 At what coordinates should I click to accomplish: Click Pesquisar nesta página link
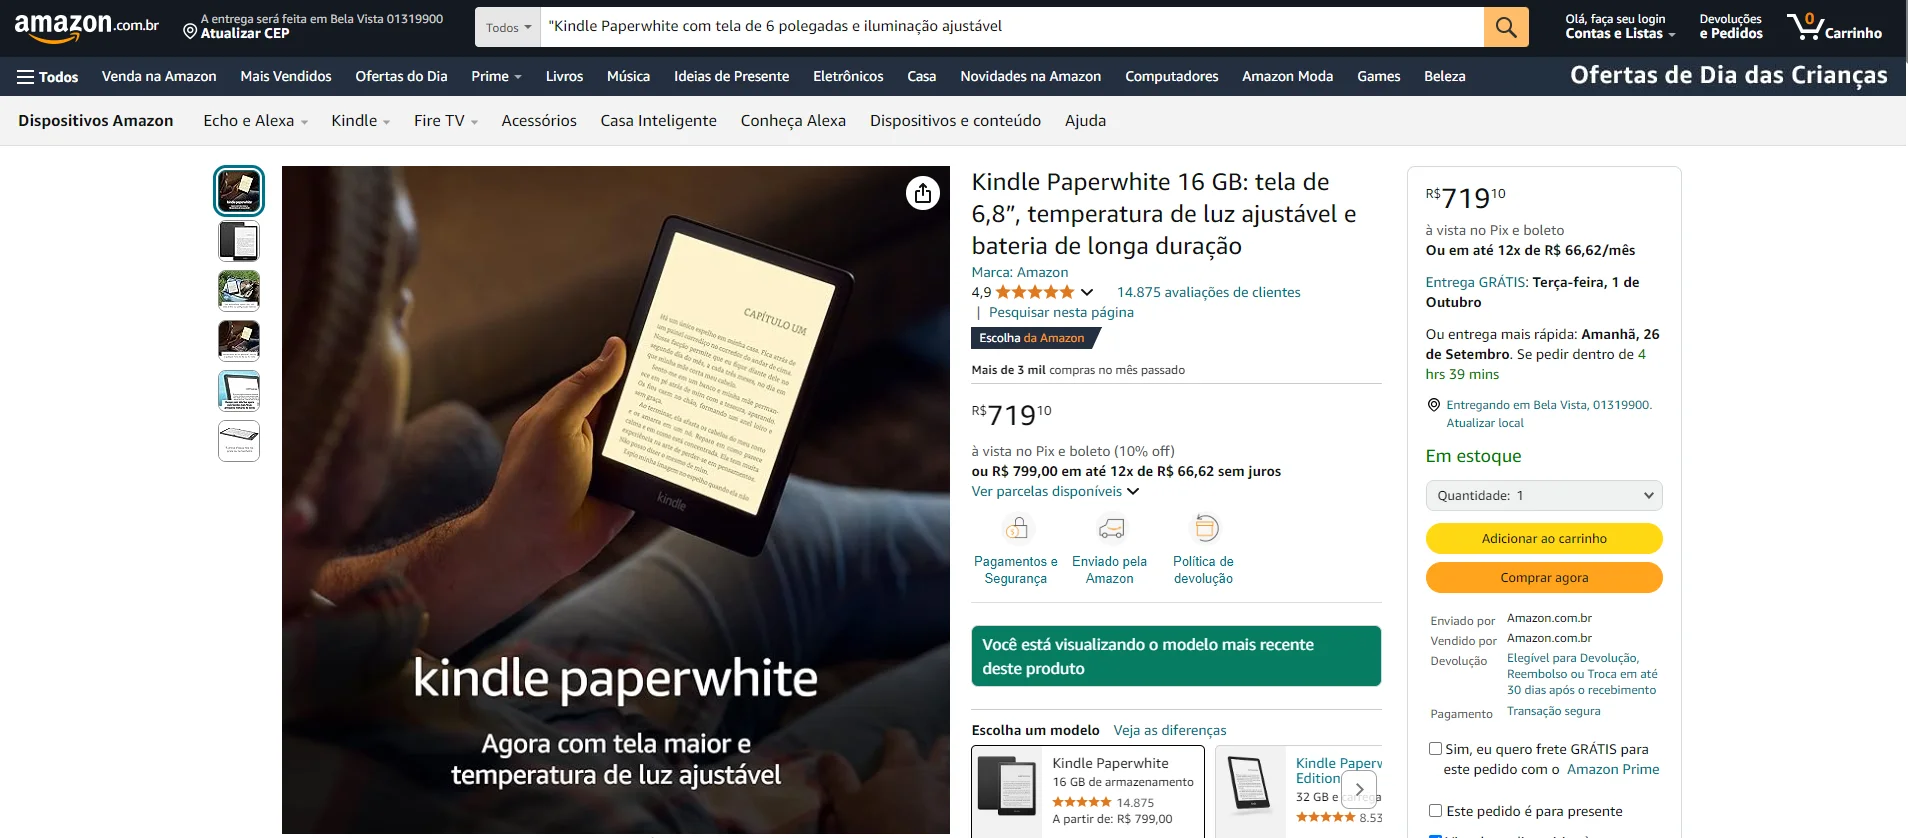(x=1061, y=312)
